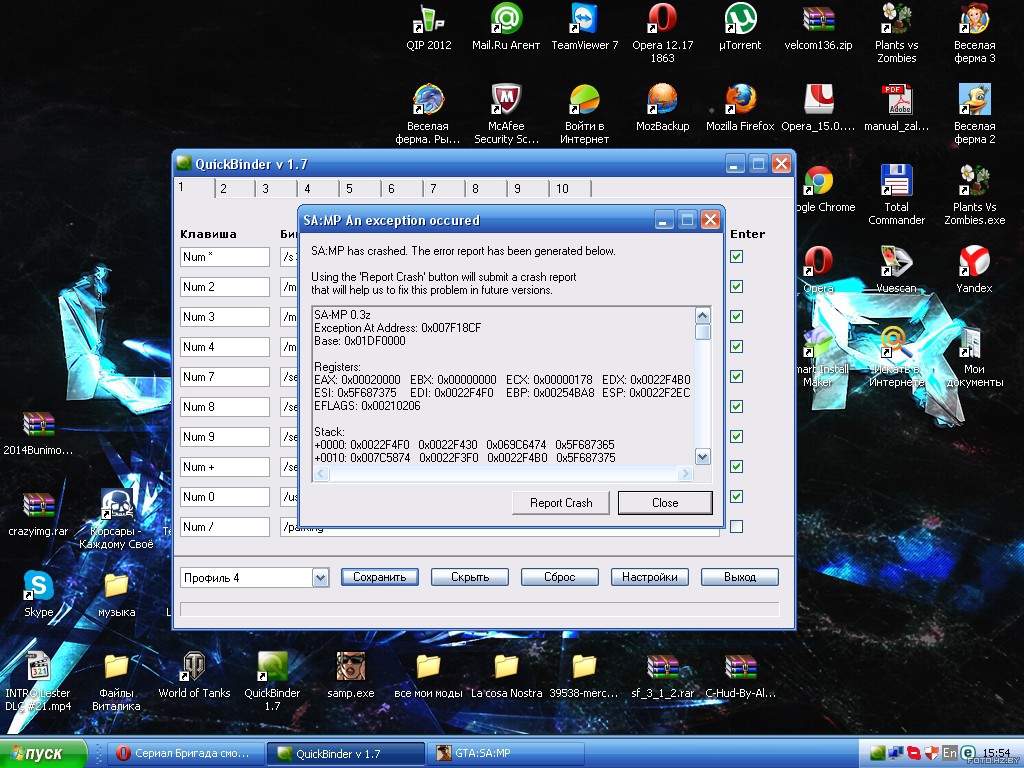The width and height of the screenshot is (1024, 768).
Task: Click the Report Crash button
Action: 561,503
